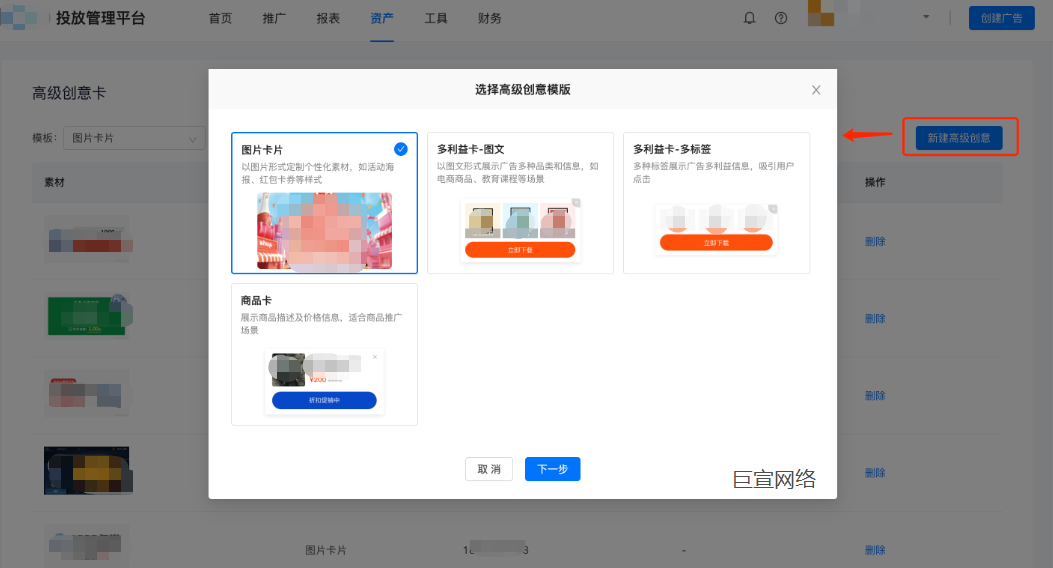The image size is (1053, 568).
Task: Open the 工具 menu
Action: coord(436,18)
